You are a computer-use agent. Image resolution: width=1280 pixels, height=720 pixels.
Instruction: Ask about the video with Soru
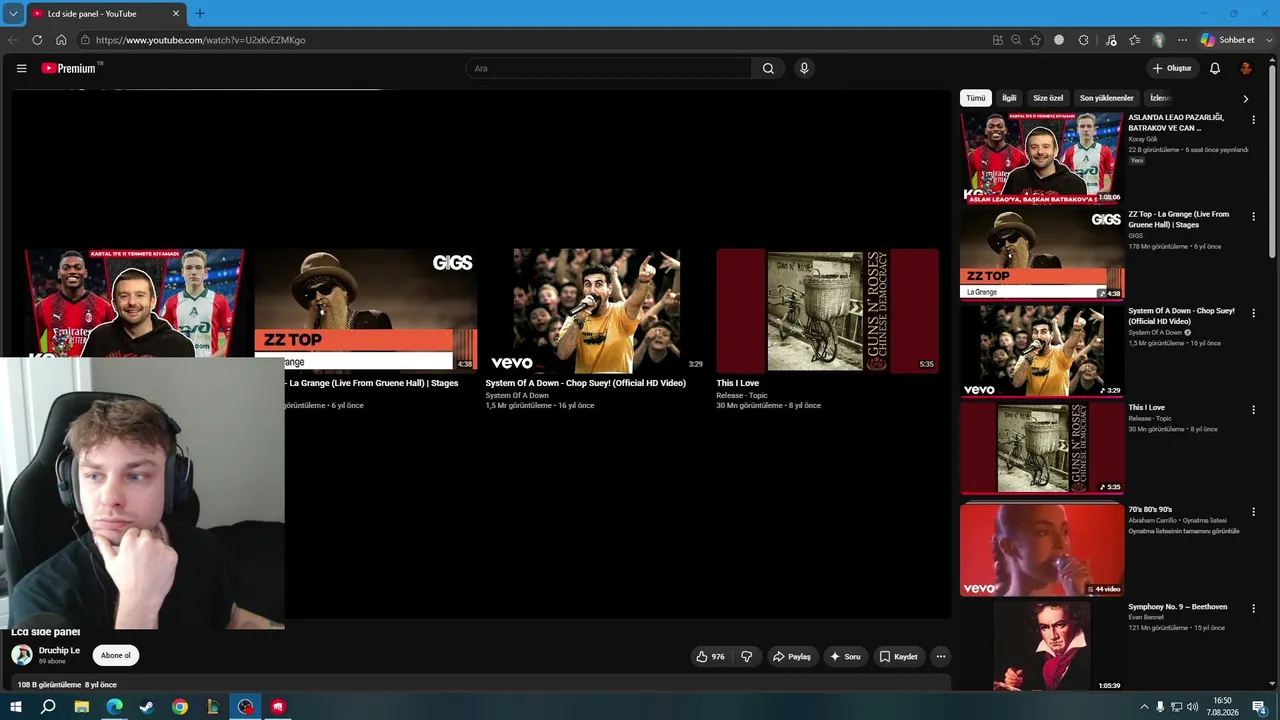[x=845, y=657]
